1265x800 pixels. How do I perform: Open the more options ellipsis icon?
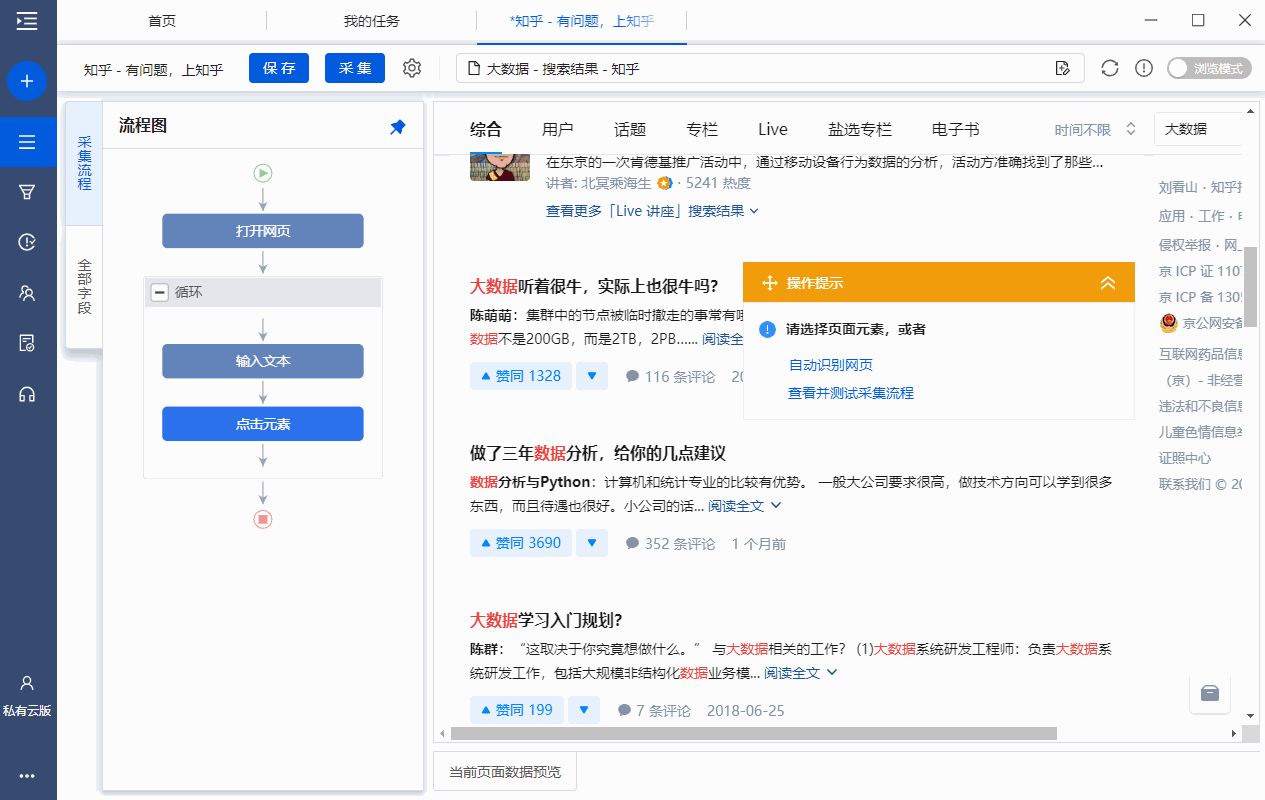click(x=27, y=775)
